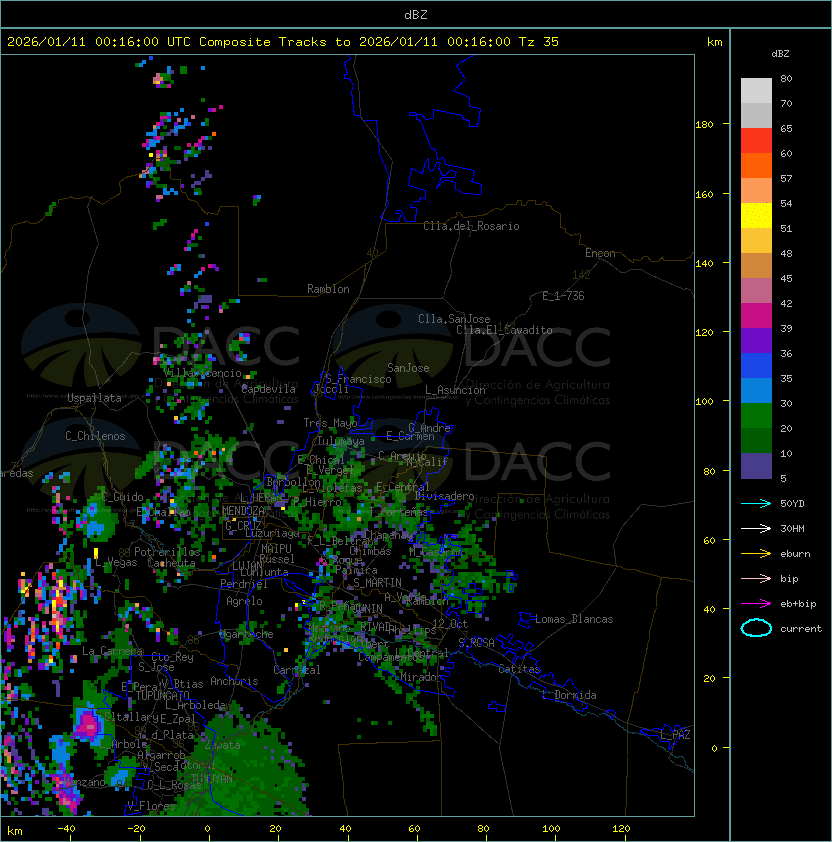
Task: Click the 180 km vertical axis tick label
Action: pos(704,124)
